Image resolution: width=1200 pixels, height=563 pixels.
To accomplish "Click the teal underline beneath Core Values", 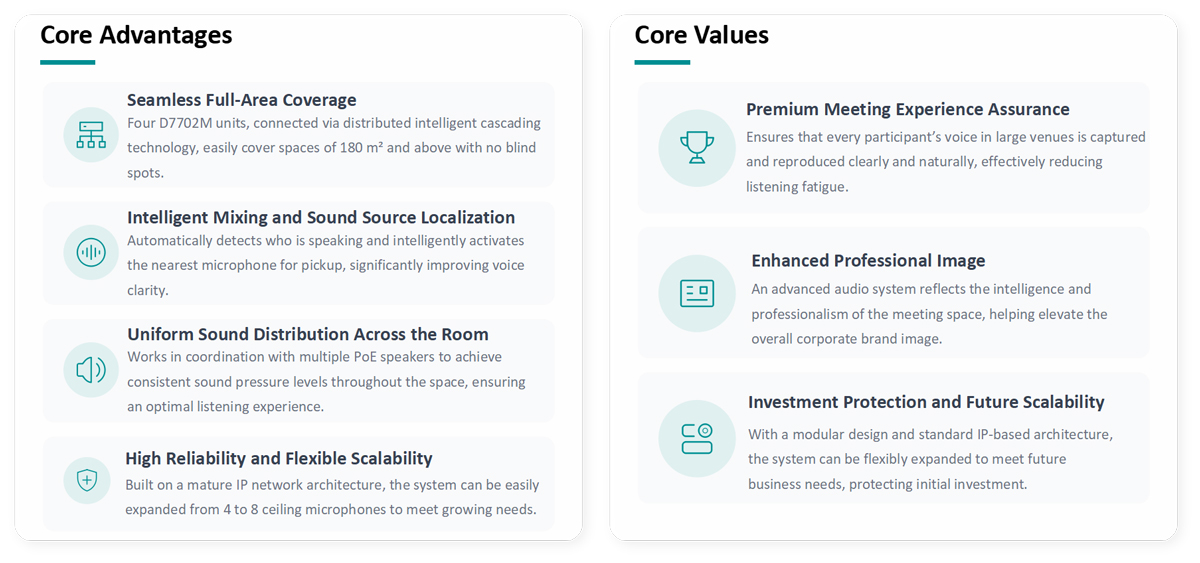I will (662, 62).
